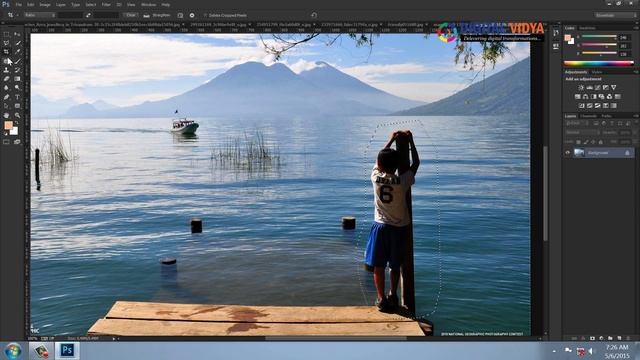Open the Ratio aspect dropdown
The image size is (640, 360).
click(x=39, y=15)
